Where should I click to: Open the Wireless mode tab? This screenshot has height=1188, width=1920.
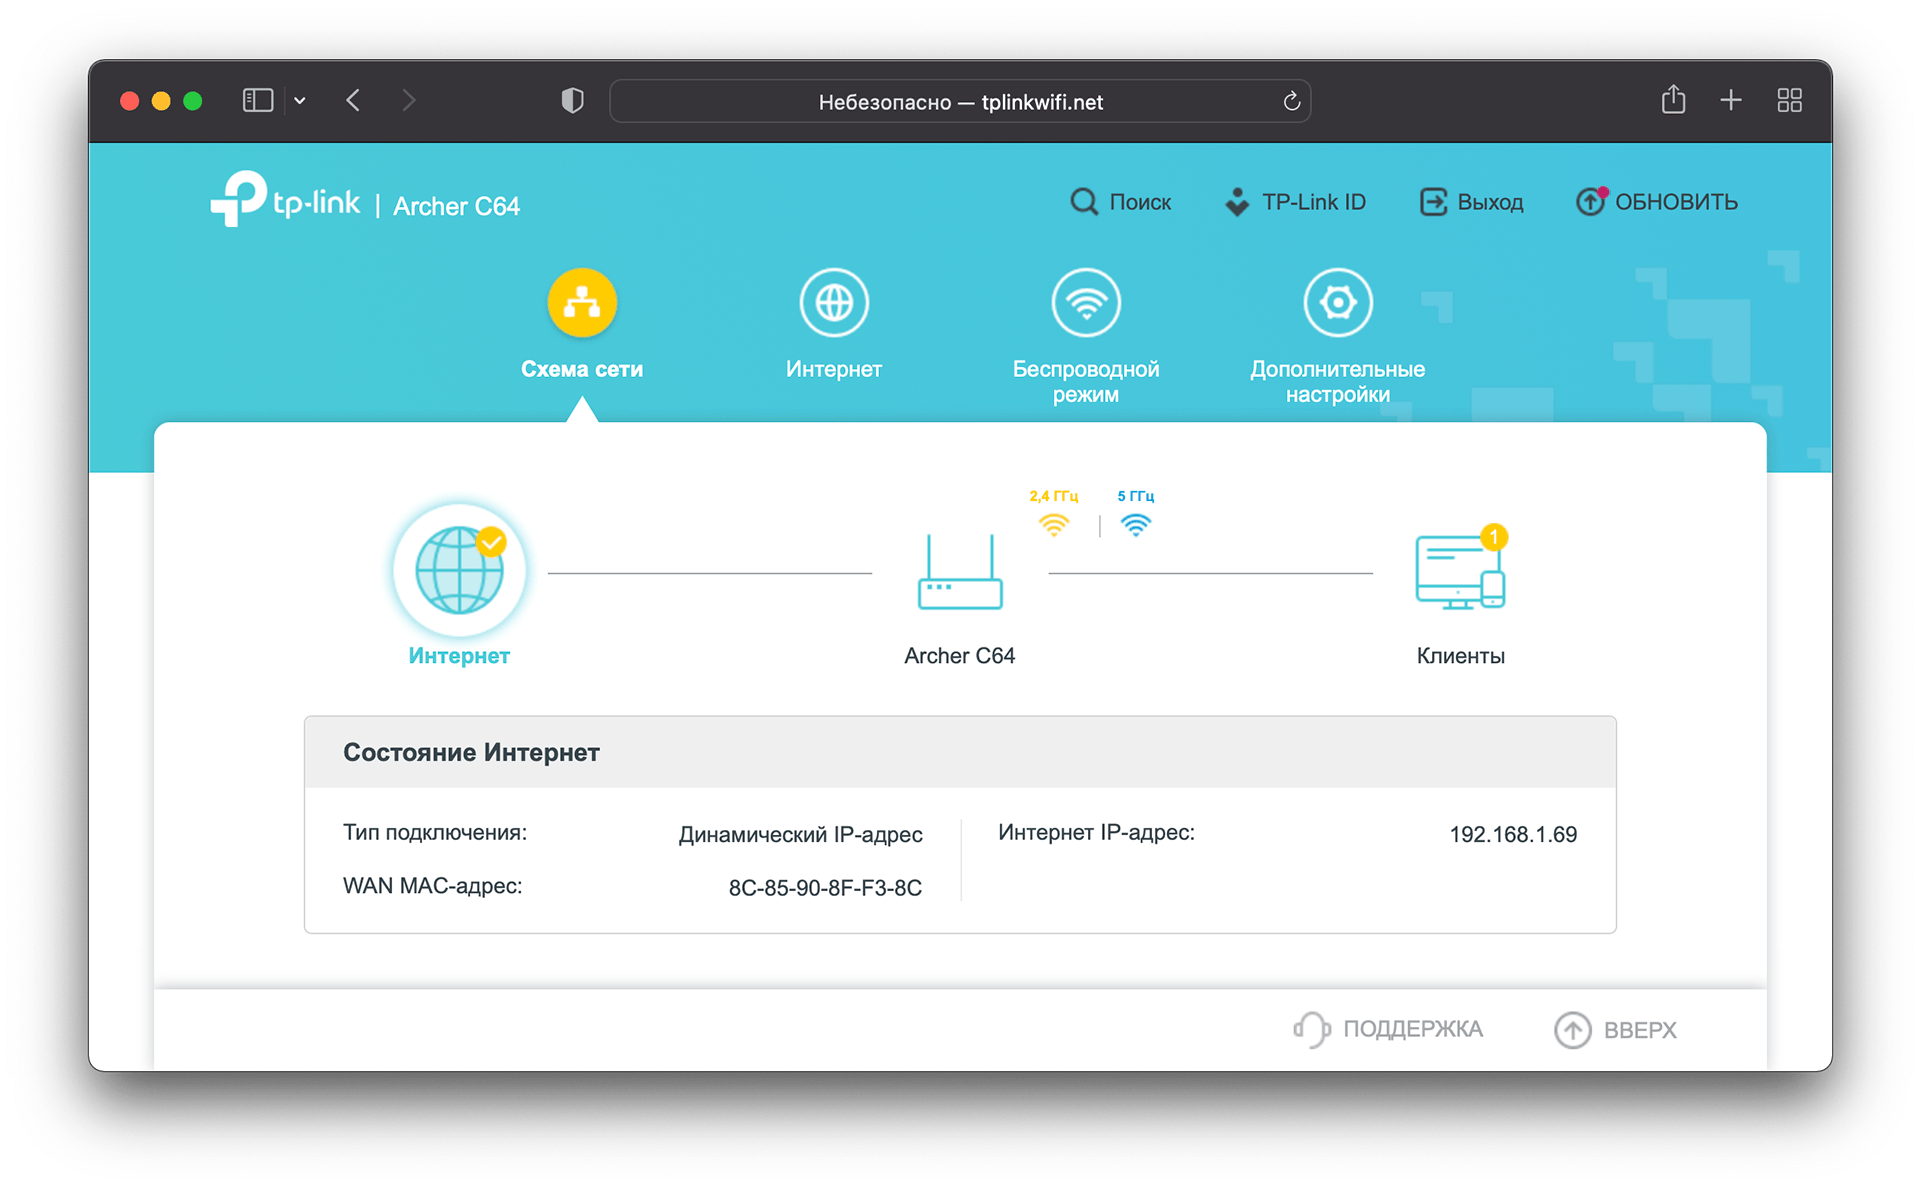(x=1086, y=303)
